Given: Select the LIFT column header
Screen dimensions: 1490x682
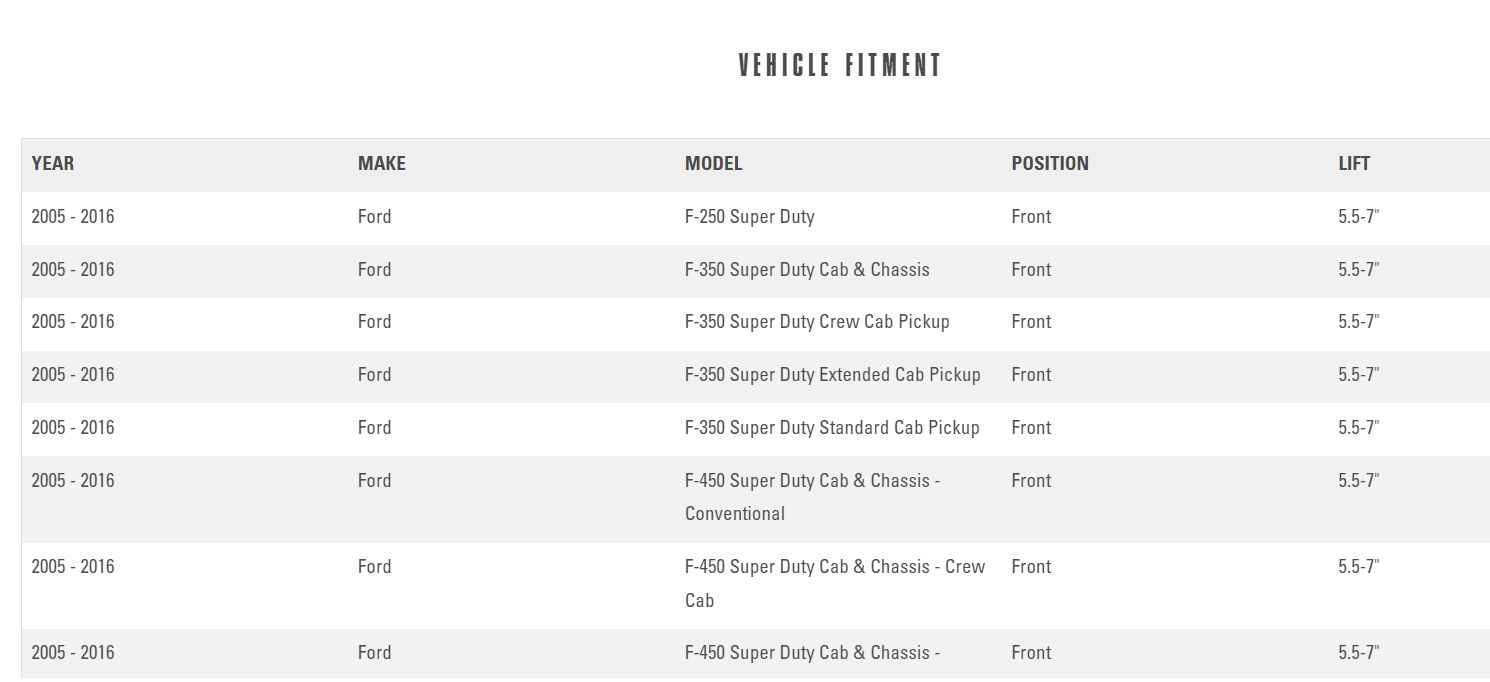Looking at the screenshot, I should pos(1354,164).
